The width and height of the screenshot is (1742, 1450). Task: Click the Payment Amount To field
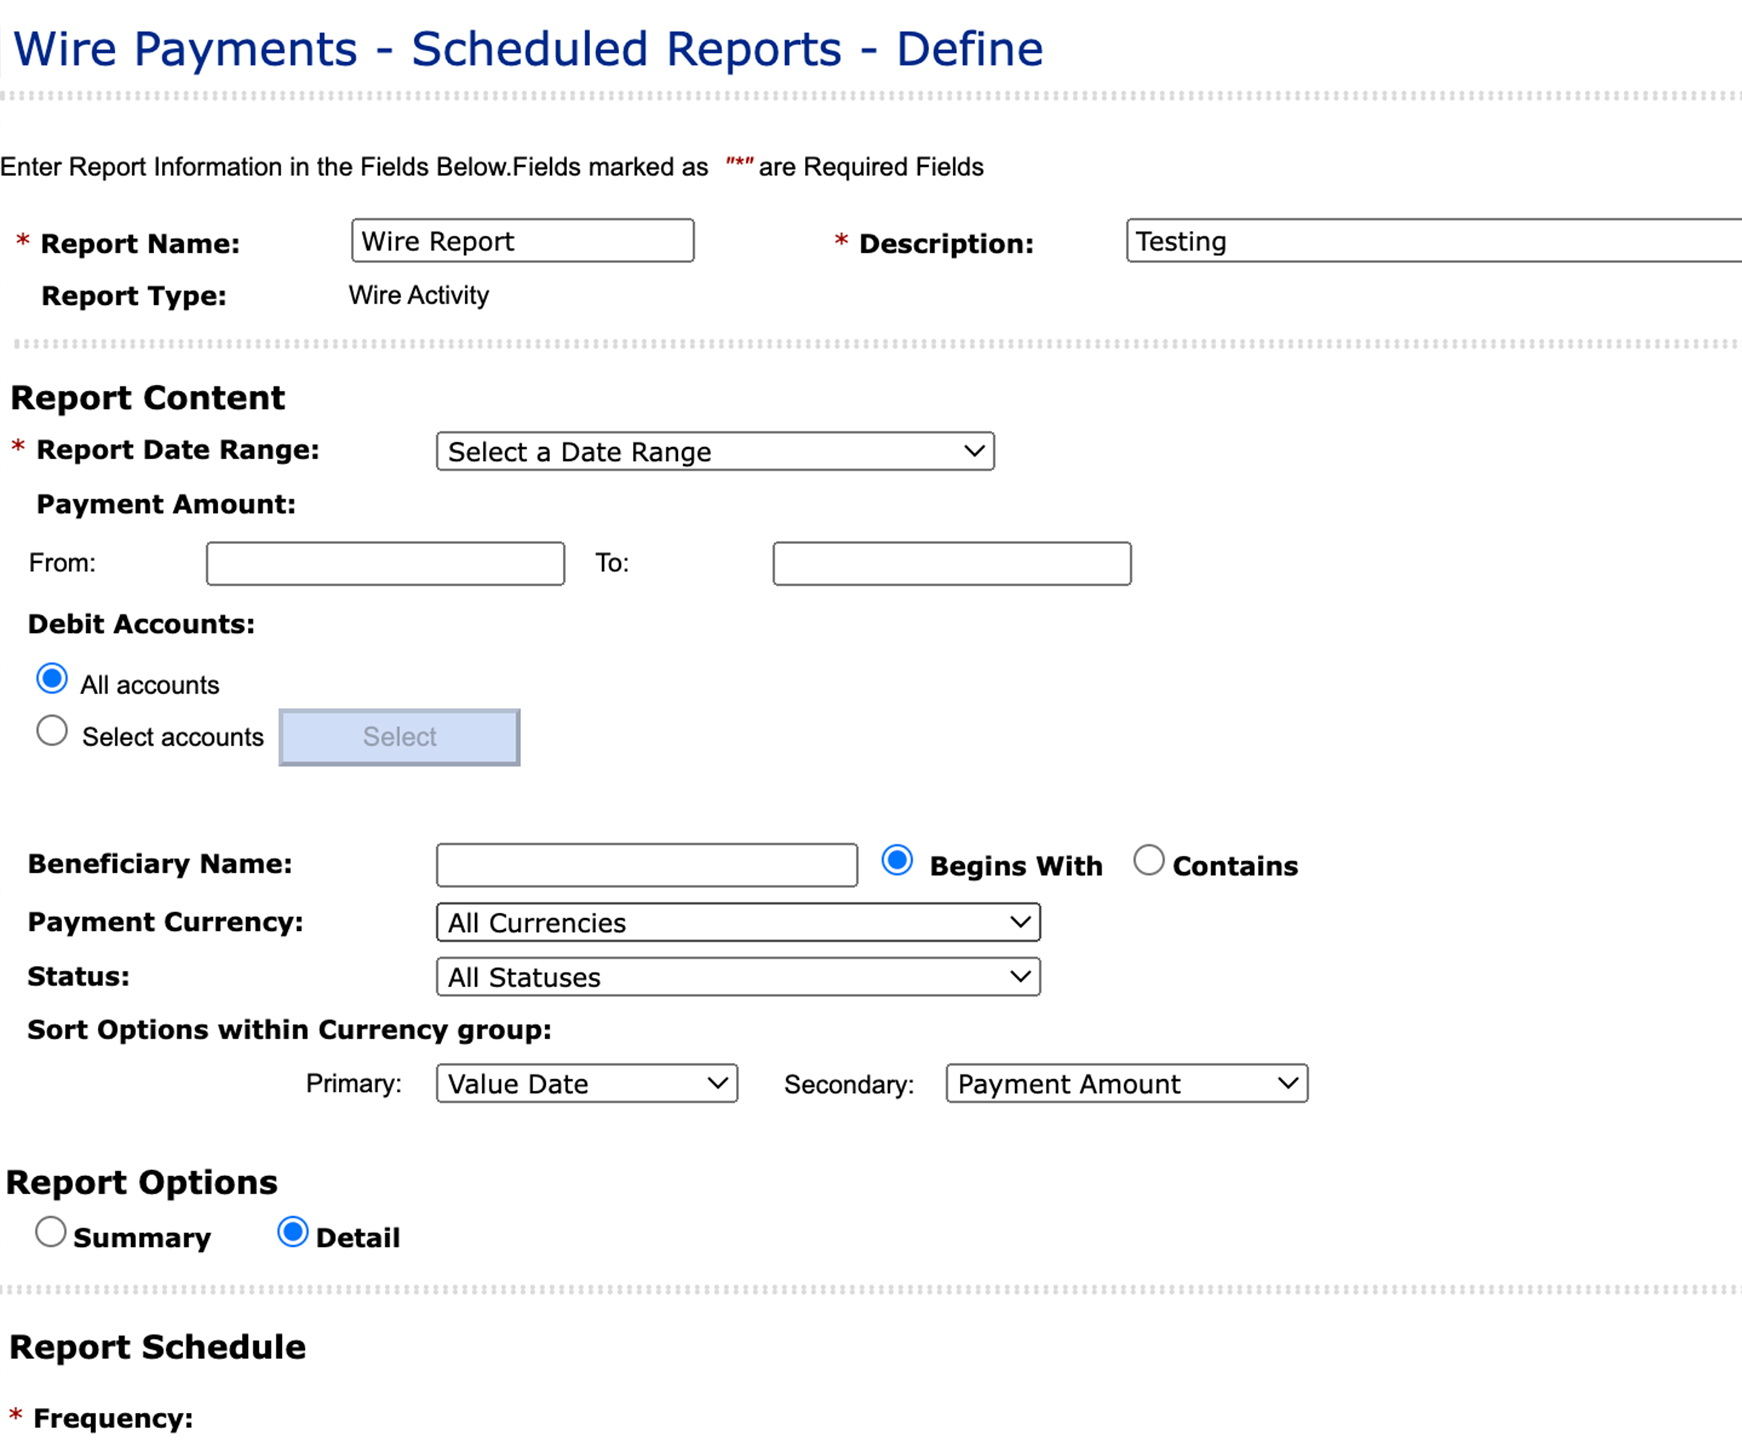951,564
